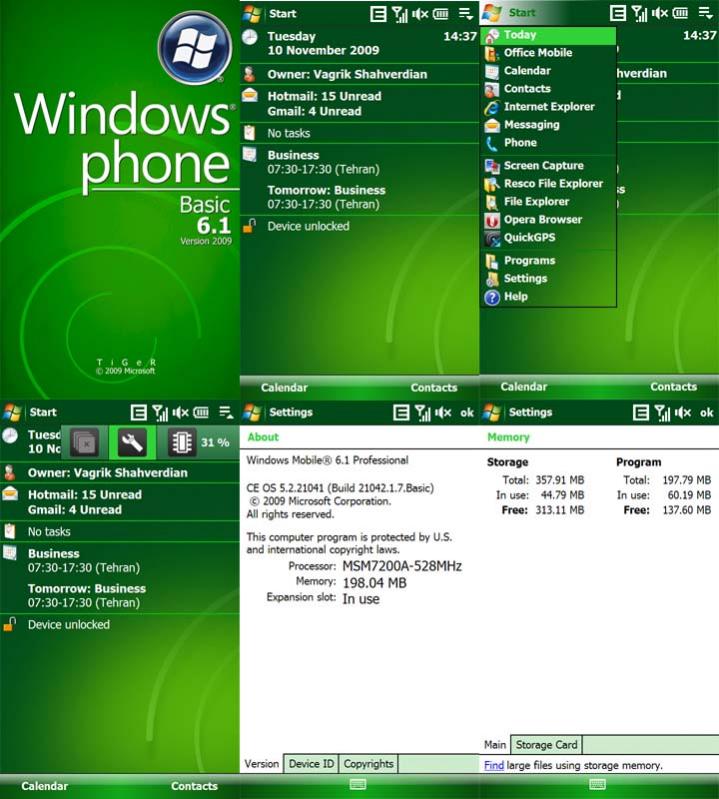Open Phone from the Start menu
The image size is (719, 799).
pyautogui.click(x=548, y=143)
